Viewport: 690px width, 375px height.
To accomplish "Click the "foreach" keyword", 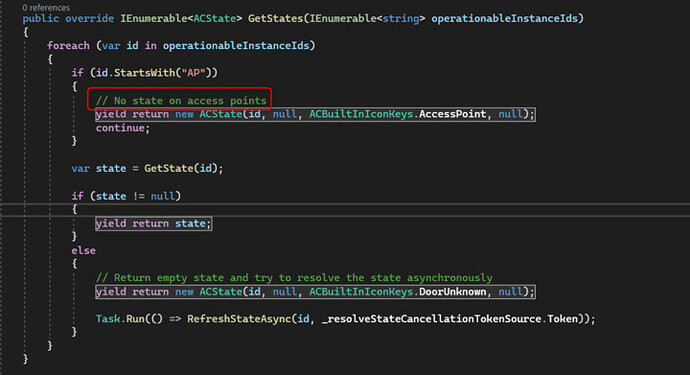I will 68,46.
